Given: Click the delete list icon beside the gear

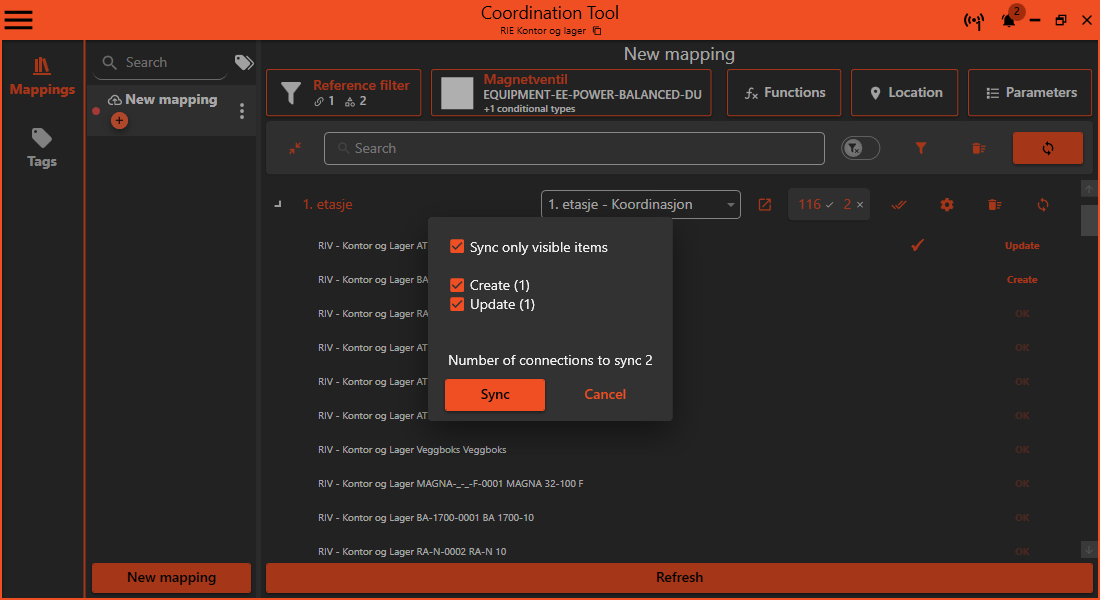Looking at the screenshot, I should click(x=994, y=204).
